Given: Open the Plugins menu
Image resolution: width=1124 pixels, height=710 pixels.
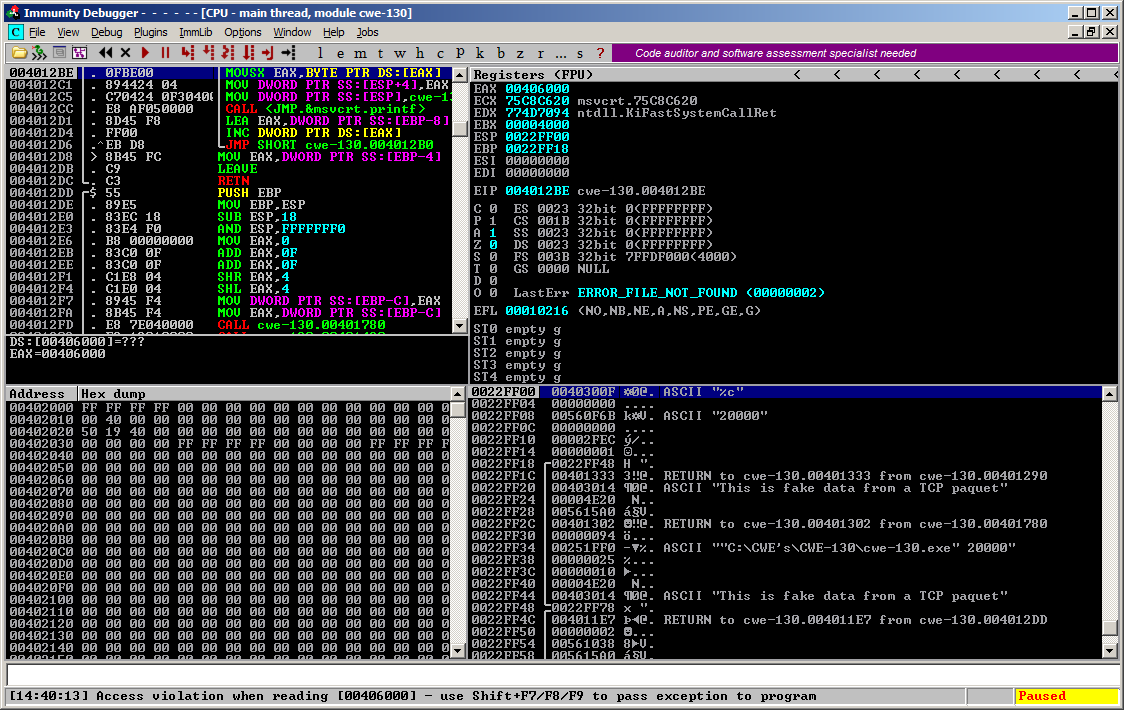Looking at the screenshot, I should (151, 32).
